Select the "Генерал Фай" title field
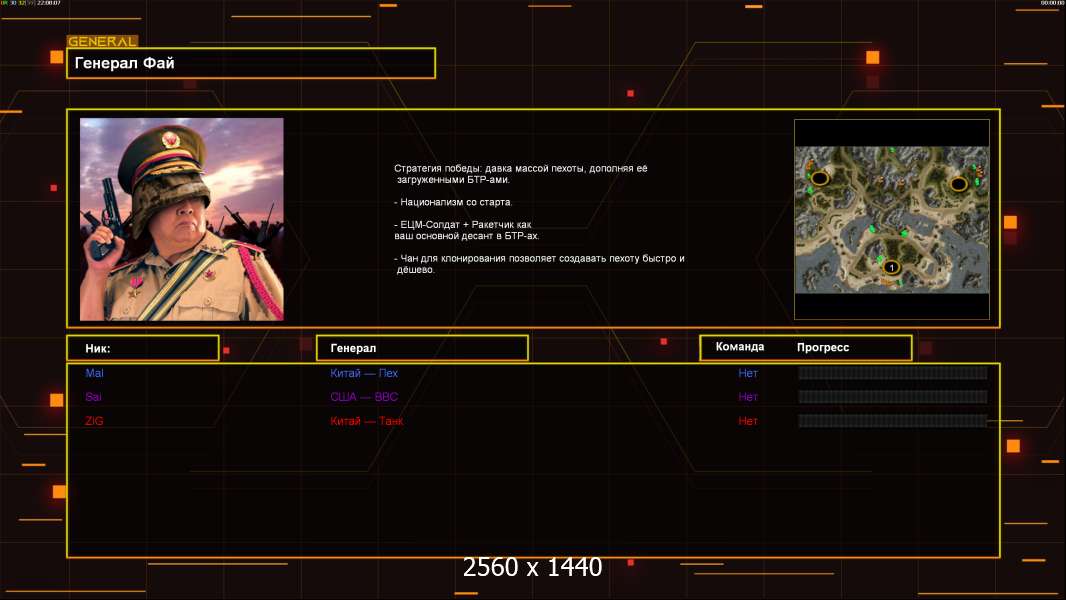This screenshot has width=1066, height=600. tap(251, 63)
